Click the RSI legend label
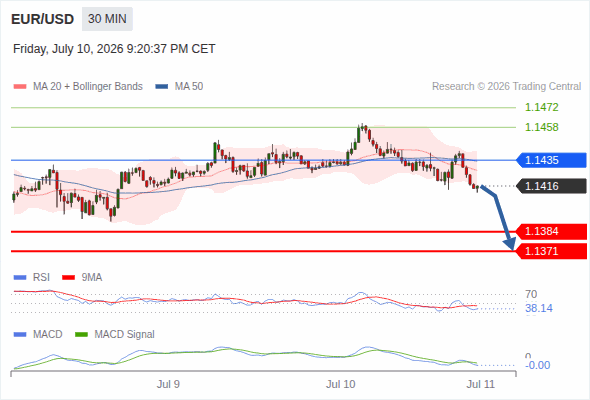Image resolution: width=590 pixels, height=400 pixels. click(41, 278)
